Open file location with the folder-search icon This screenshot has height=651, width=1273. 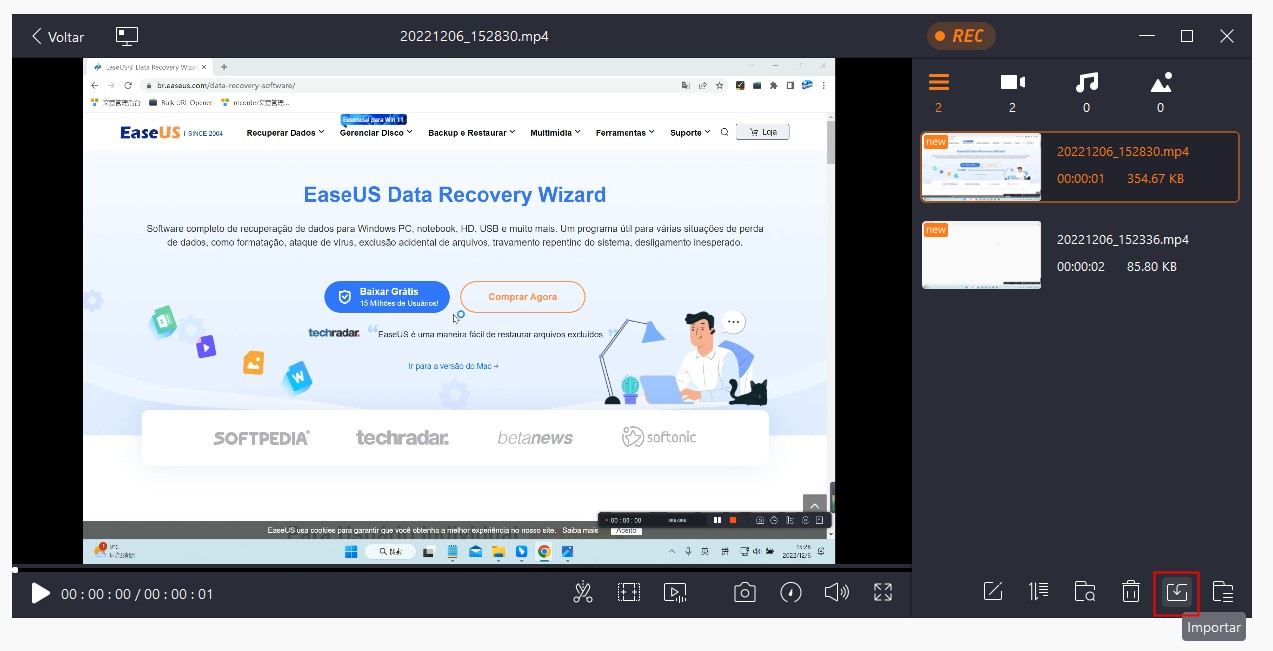[x=1085, y=591]
